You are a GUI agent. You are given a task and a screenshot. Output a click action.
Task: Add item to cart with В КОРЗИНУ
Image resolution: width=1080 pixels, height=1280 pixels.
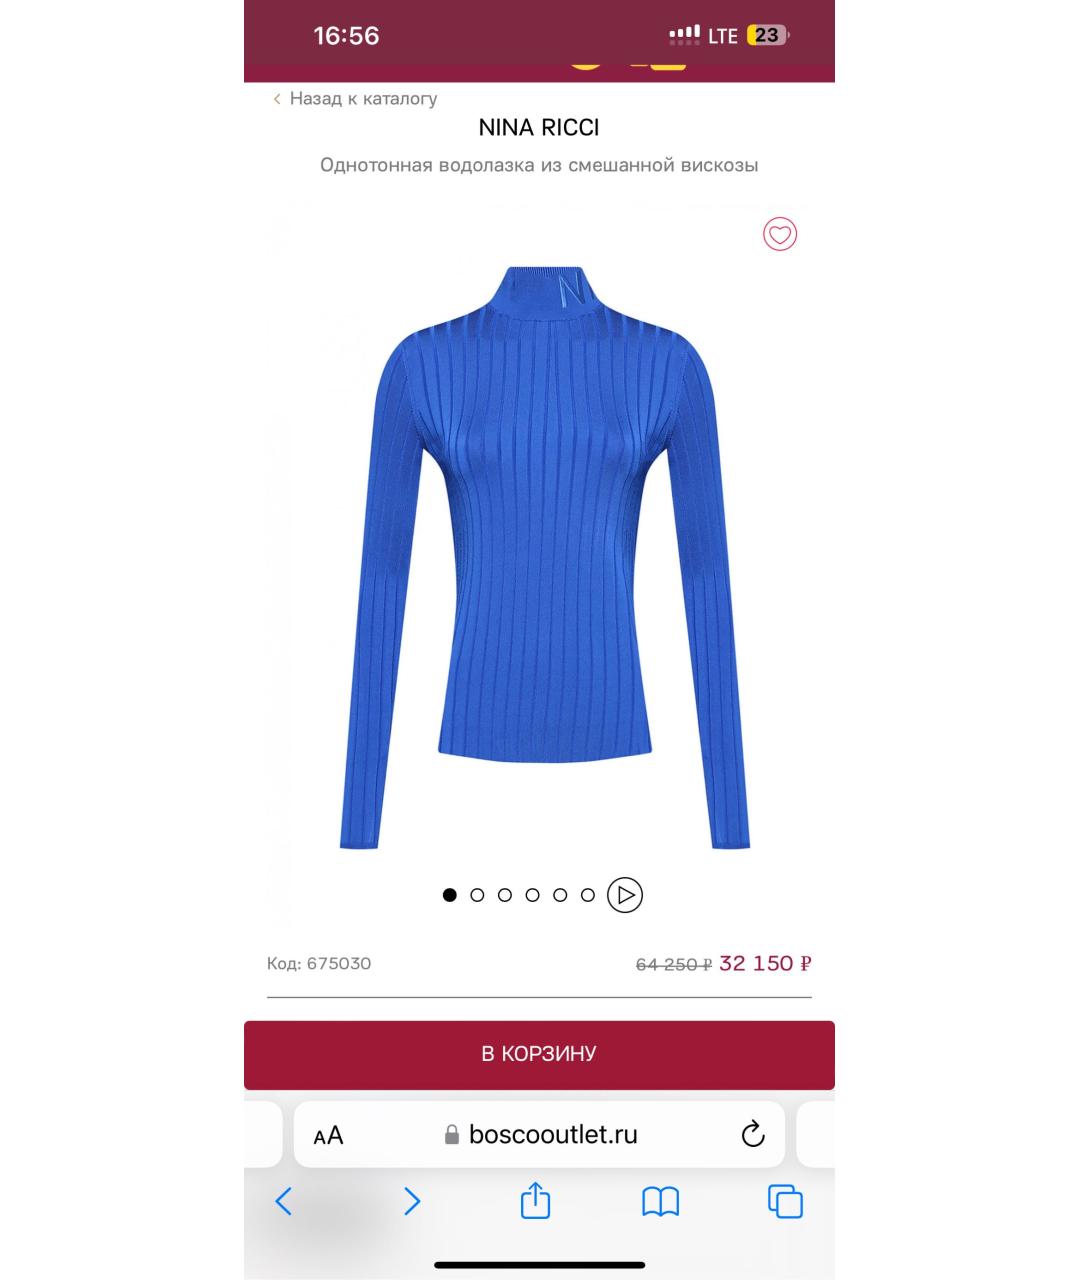pyautogui.click(x=539, y=1054)
